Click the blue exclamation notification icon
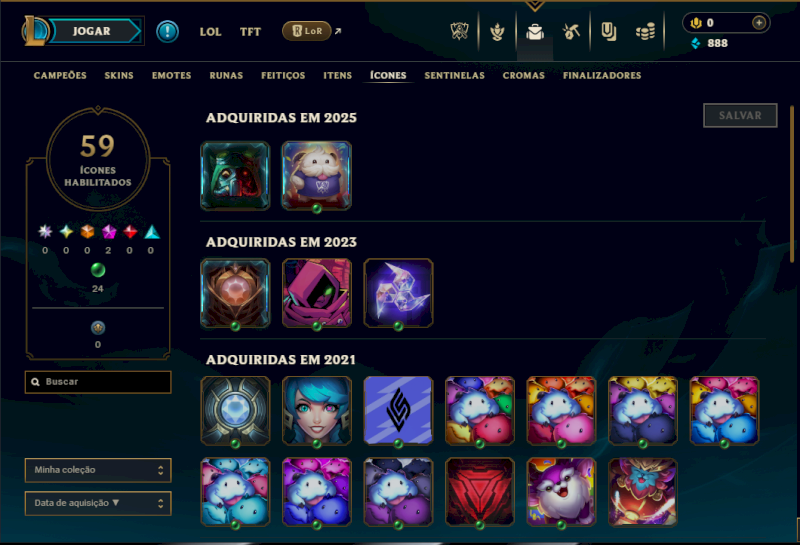Screen dimensions: 800x545 pyautogui.click(x=167, y=31)
